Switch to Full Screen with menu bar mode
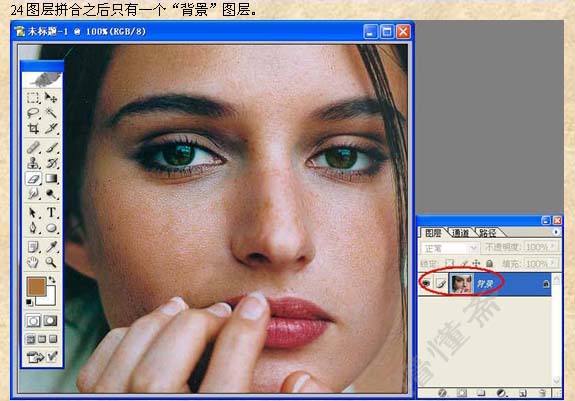The width and height of the screenshot is (575, 401). [x=42, y=339]
